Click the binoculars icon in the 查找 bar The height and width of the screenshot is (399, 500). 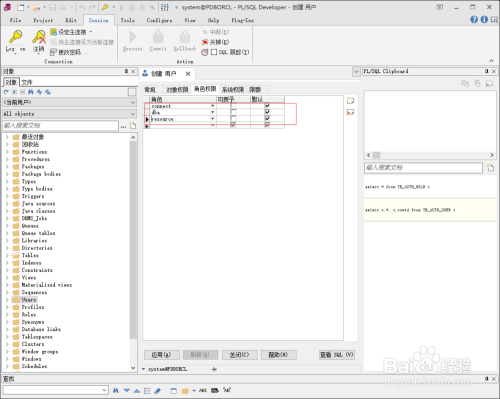tap(115, 390)
